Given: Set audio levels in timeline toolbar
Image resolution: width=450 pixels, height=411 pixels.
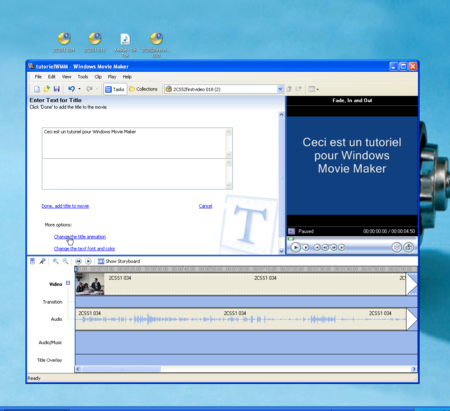Looking at the screenshot, I should (32, 261).
